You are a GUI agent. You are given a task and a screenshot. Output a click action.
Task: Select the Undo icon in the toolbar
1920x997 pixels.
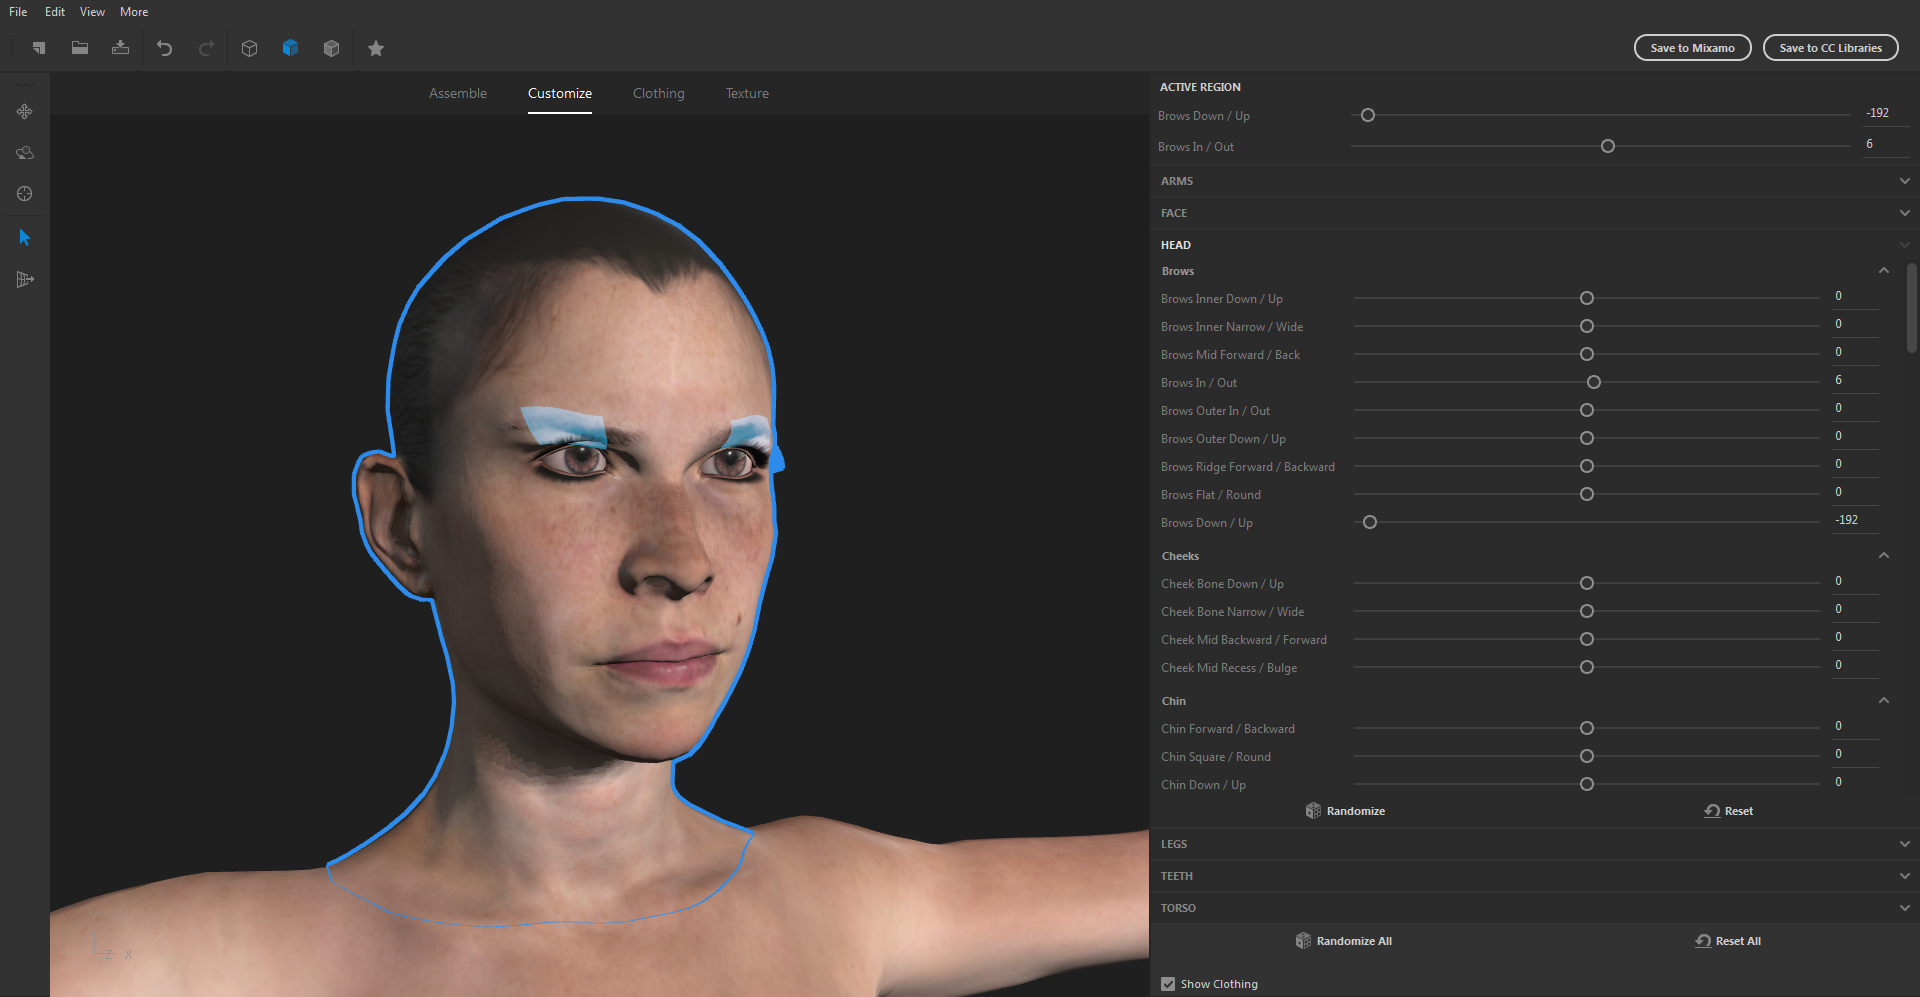(165, 48)
